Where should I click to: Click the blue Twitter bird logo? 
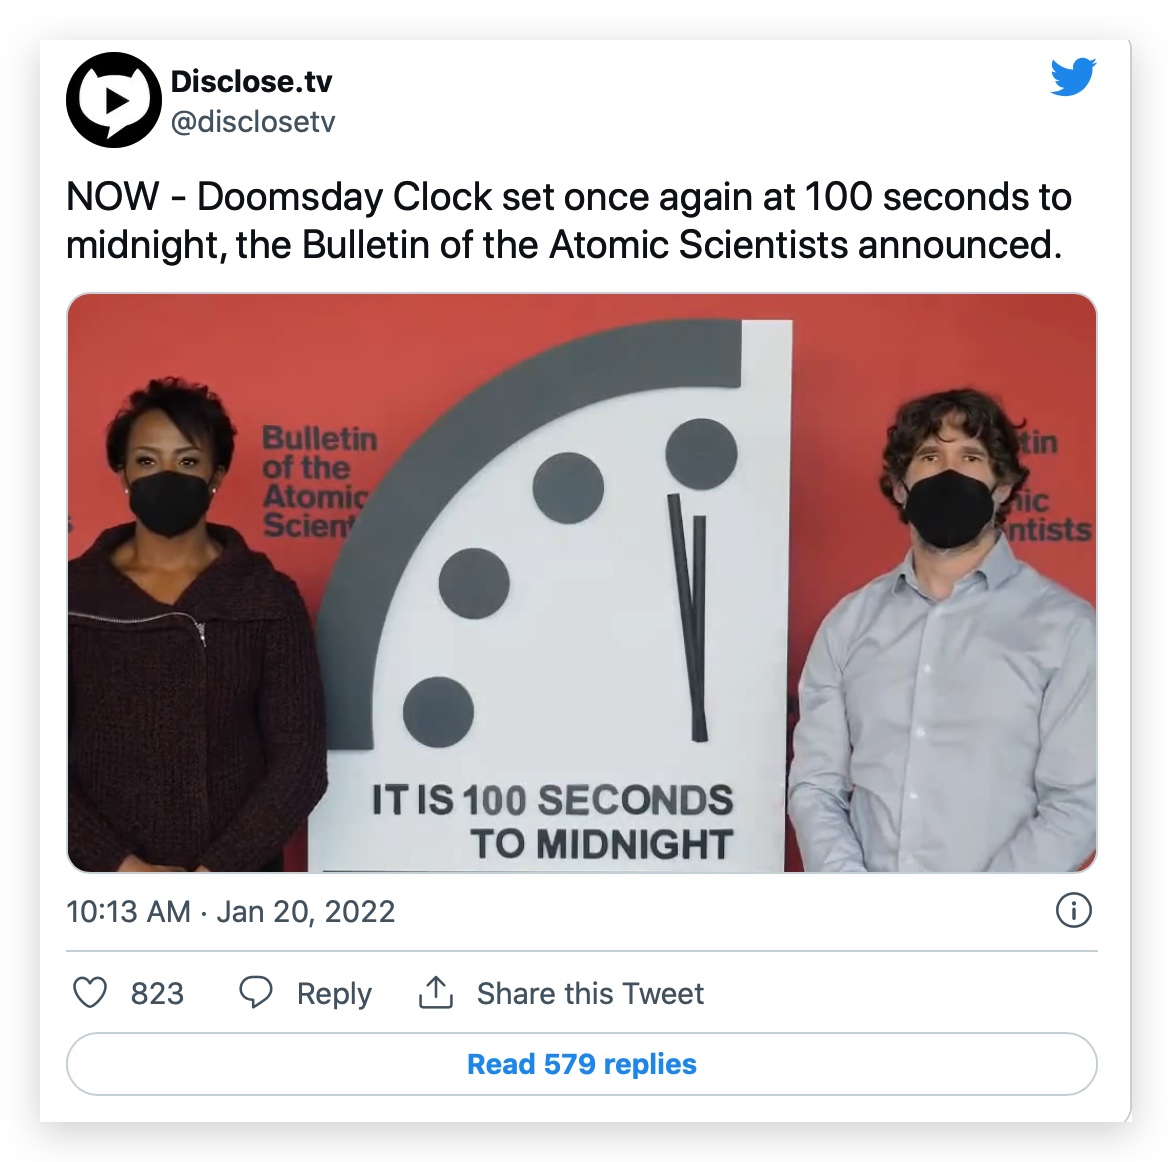coord(1073,77)
